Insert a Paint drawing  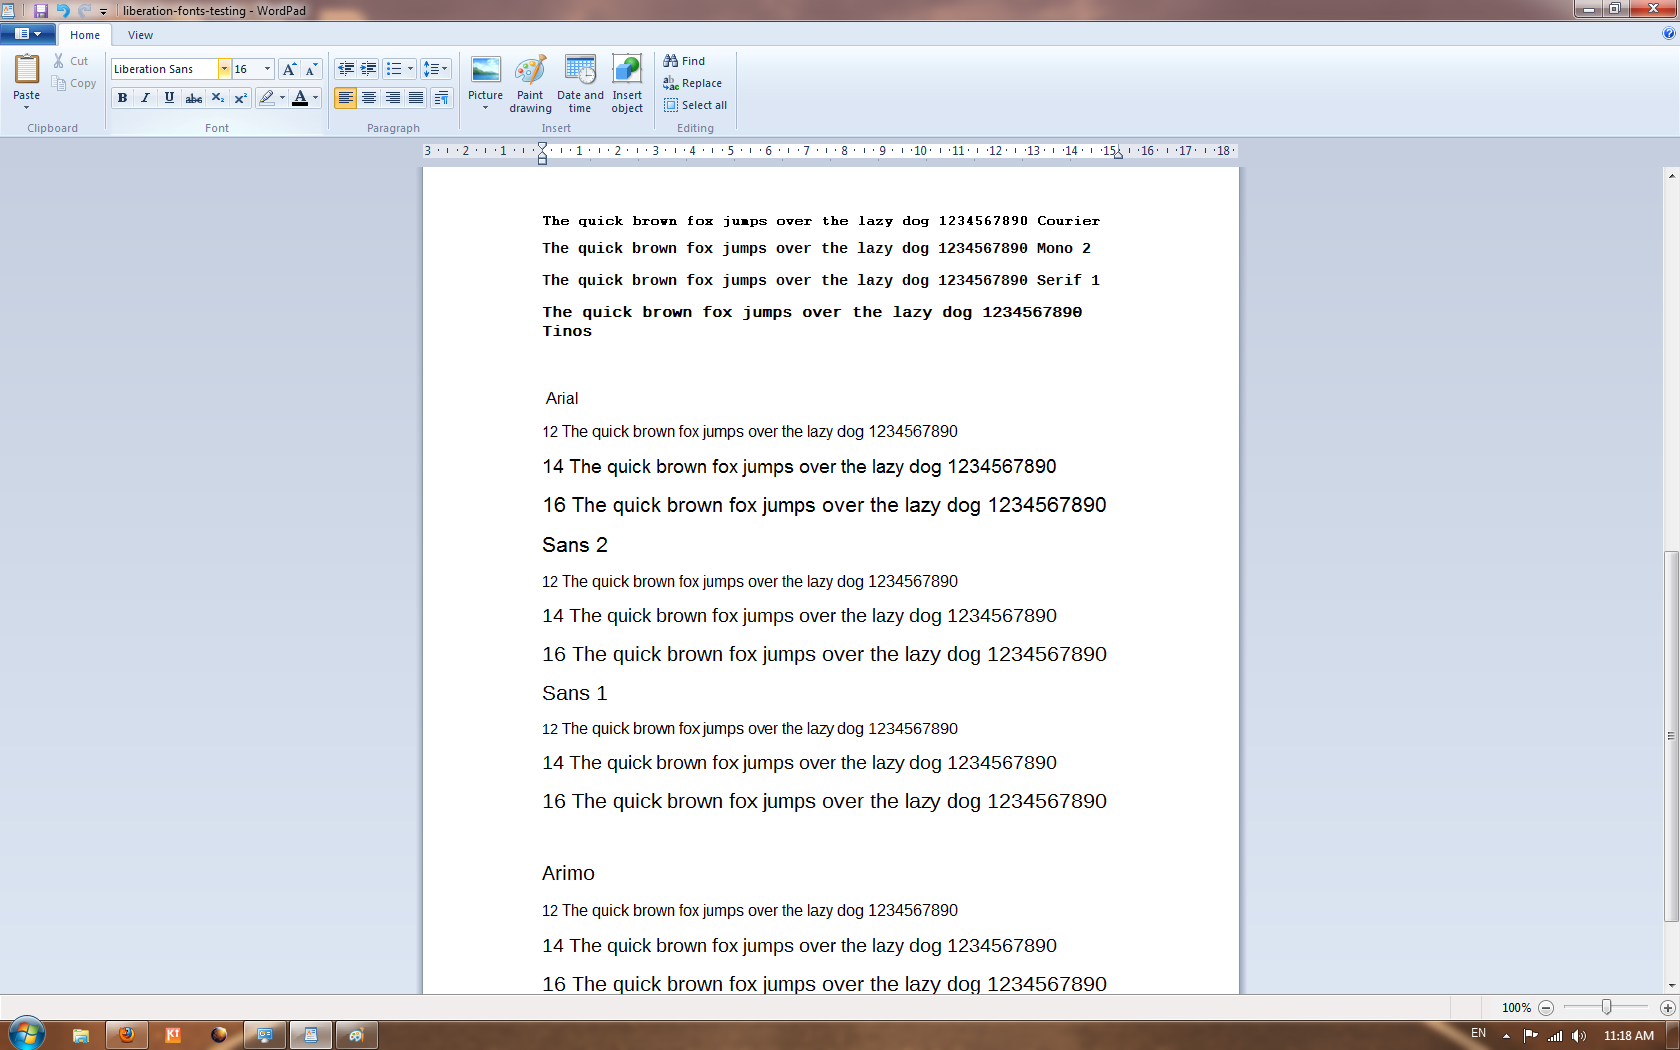pos(530,84)
